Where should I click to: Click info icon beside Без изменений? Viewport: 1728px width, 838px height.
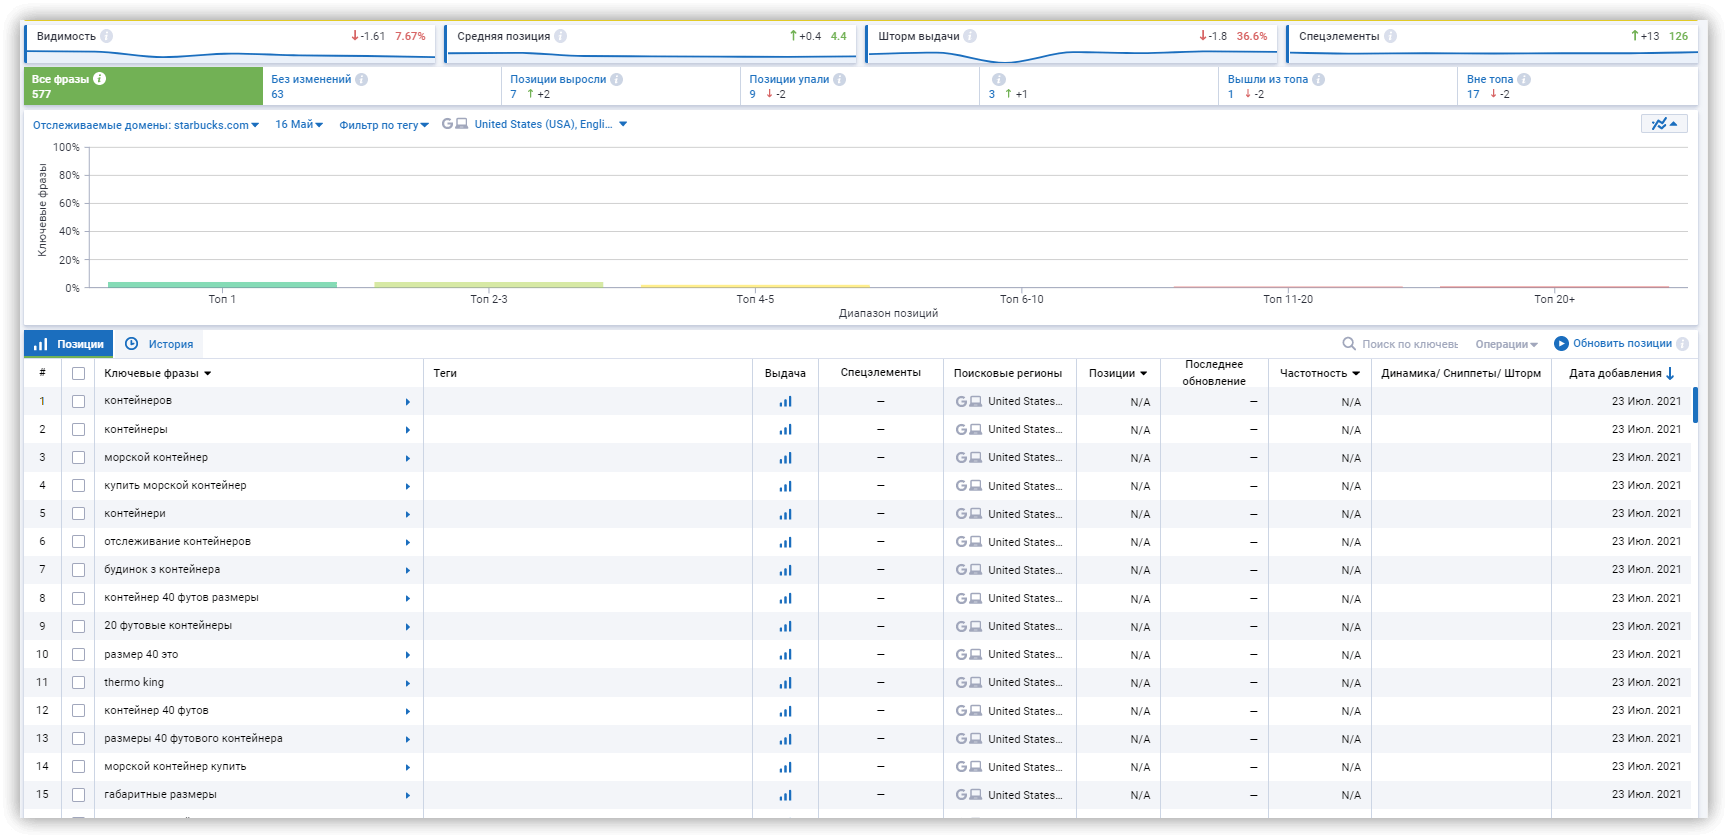tap(361, 79)
